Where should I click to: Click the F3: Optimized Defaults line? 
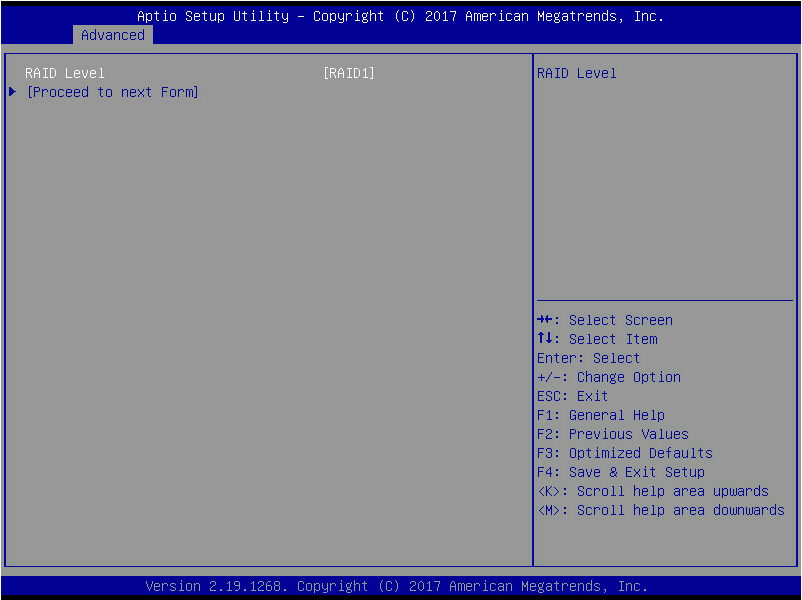coord(625,453)
